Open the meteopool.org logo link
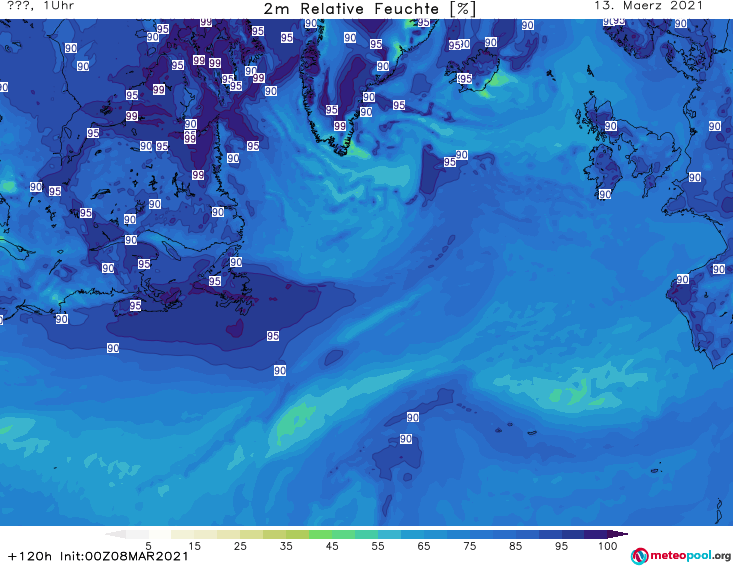The image size is (733, 566). (681, 556)
